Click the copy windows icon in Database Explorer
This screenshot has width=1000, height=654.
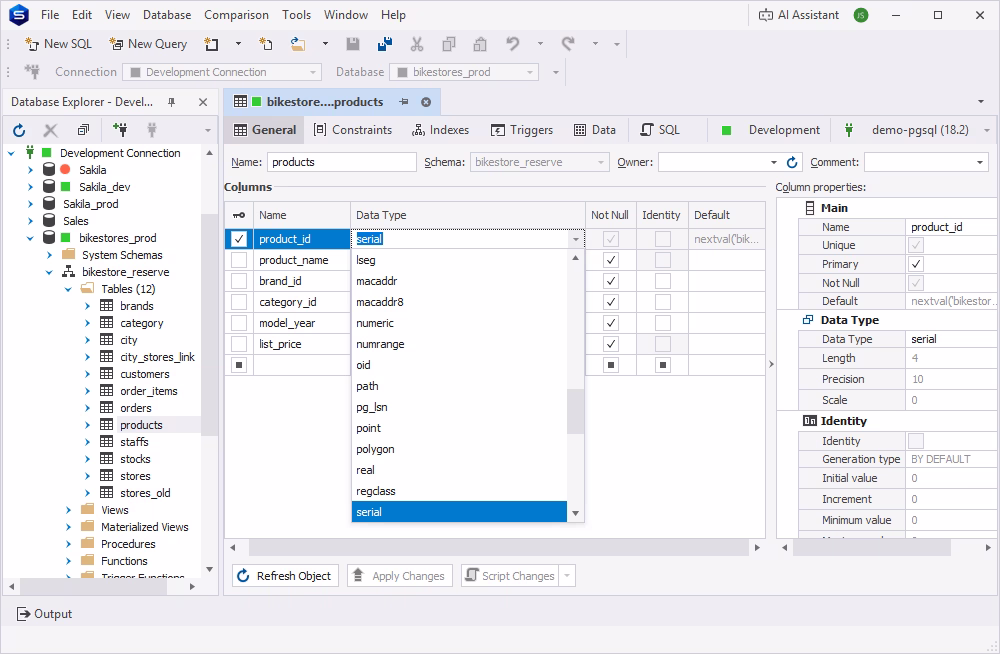pos(84,130)
